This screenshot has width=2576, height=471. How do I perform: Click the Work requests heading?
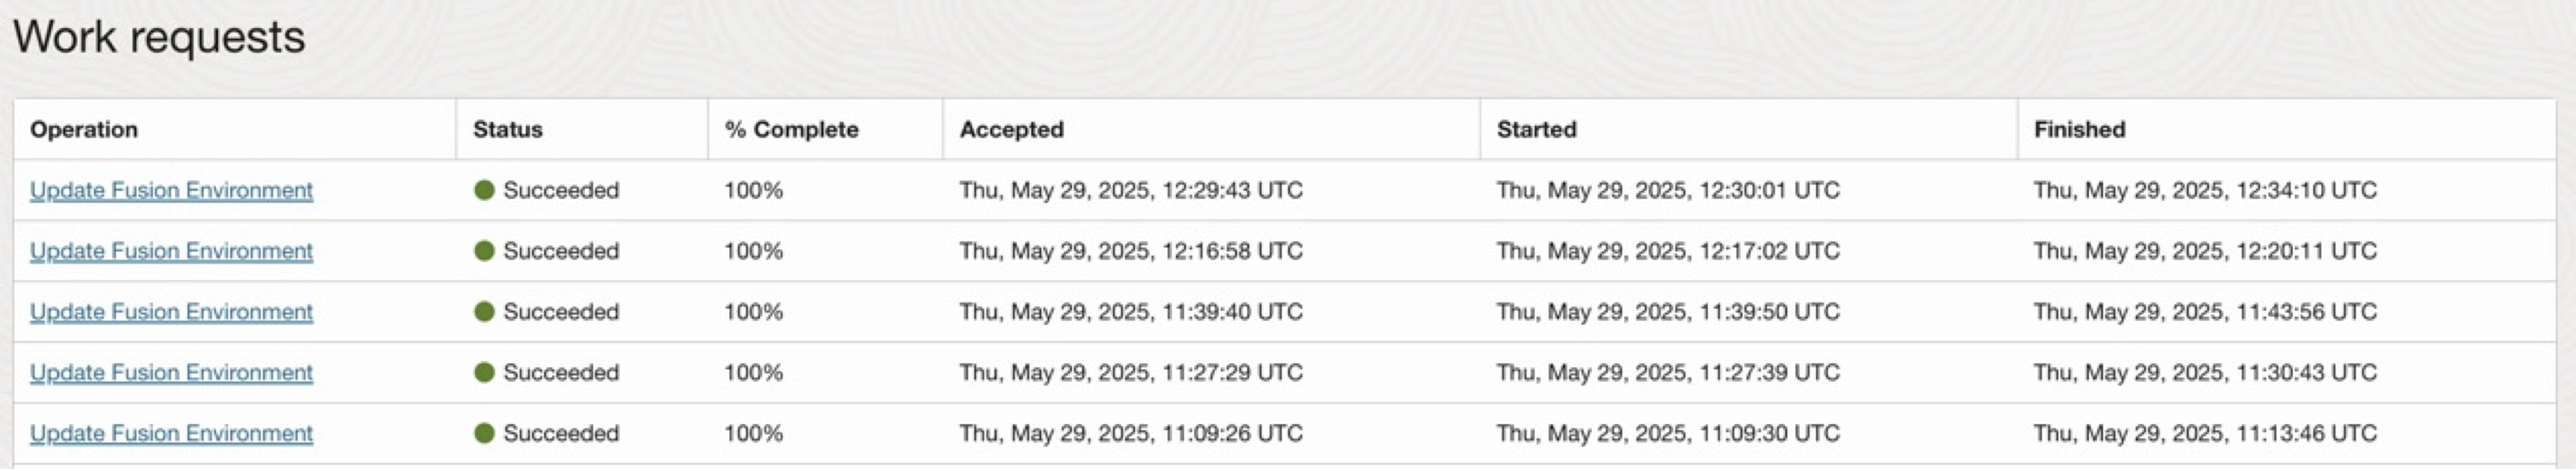point(159,37)
